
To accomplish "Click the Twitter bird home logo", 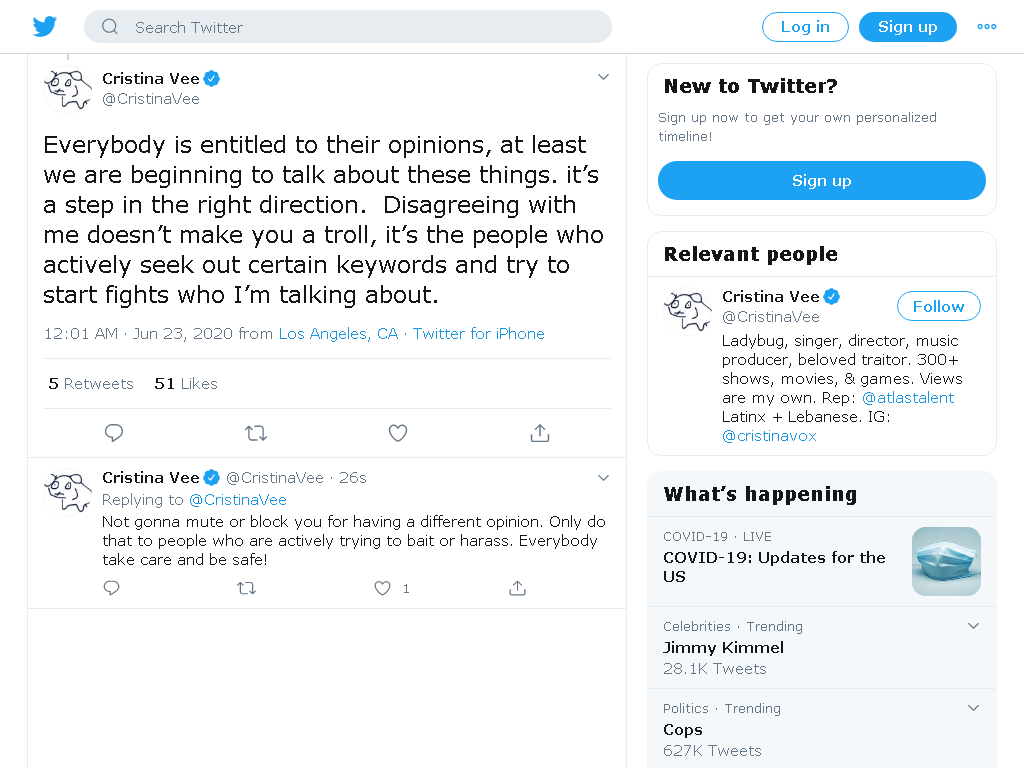I will (45, 27).
